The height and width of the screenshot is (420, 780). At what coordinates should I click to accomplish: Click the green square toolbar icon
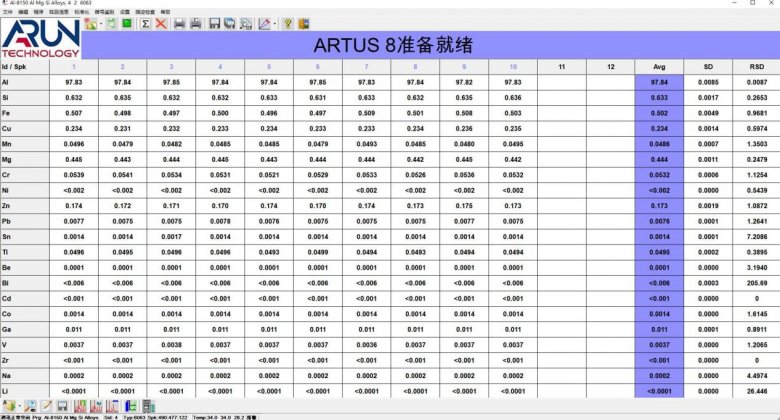click(x=127, y=23)
